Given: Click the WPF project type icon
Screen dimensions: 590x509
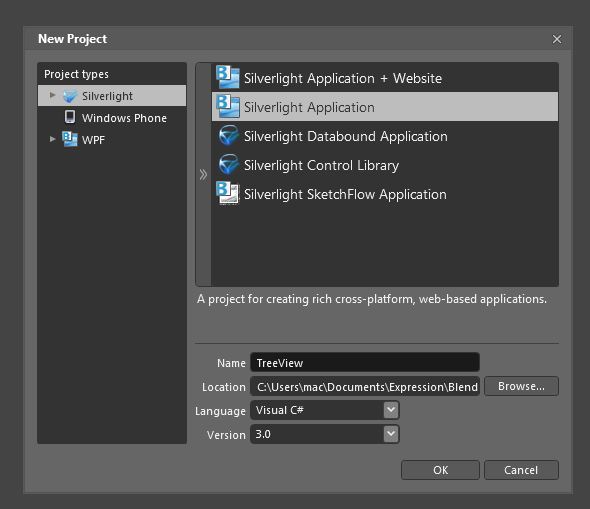Looking at the screenshot, I should pos(70,139).
